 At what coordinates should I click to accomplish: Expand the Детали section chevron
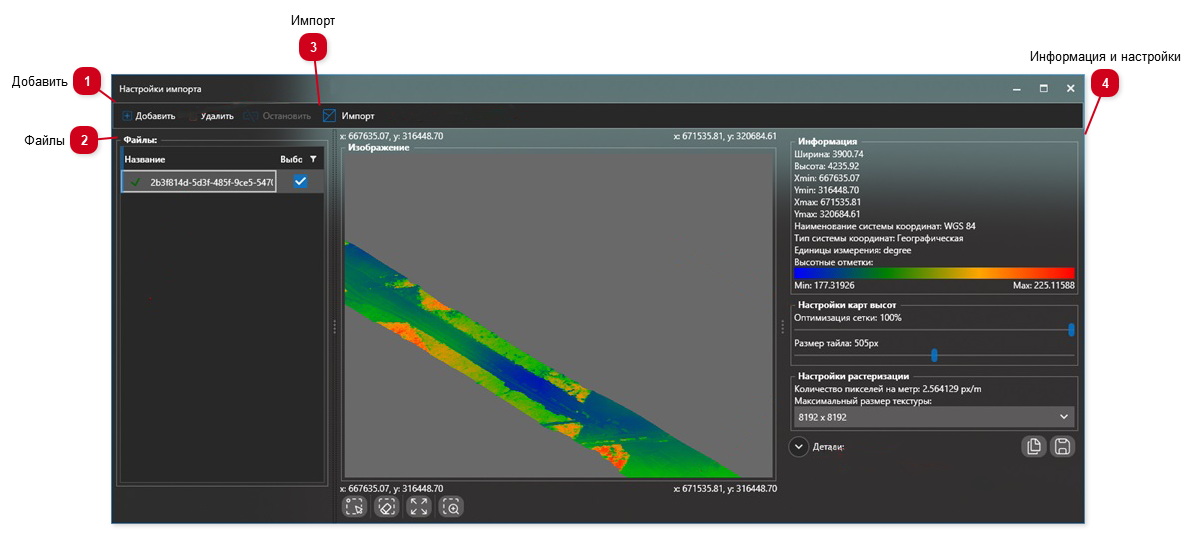pos(799,446)
